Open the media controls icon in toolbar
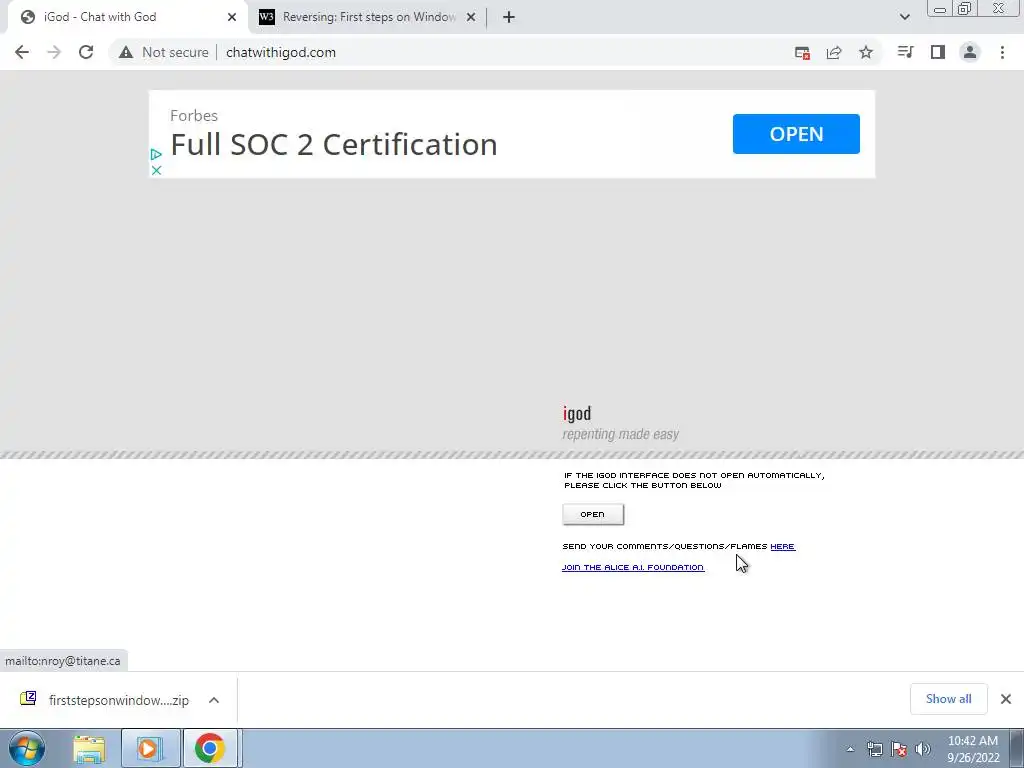This screenshot has height=768, width=1024. point(905,52)
